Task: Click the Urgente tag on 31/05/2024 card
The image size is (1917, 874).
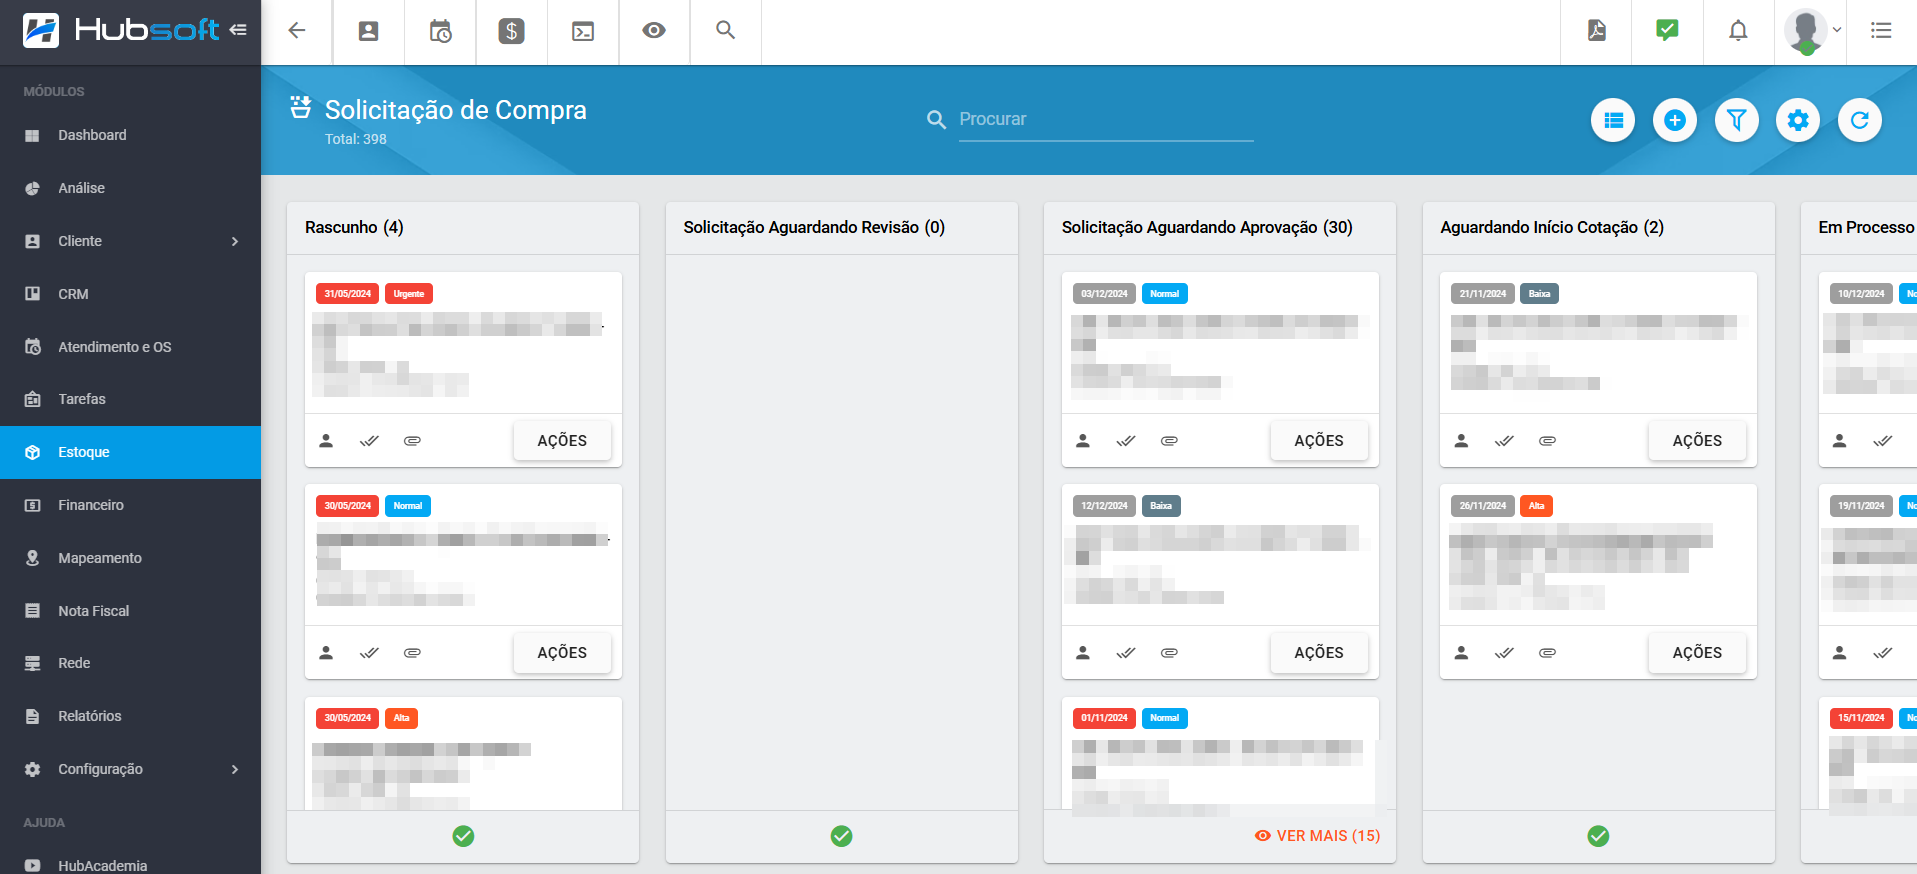Action: pos(409,294)
